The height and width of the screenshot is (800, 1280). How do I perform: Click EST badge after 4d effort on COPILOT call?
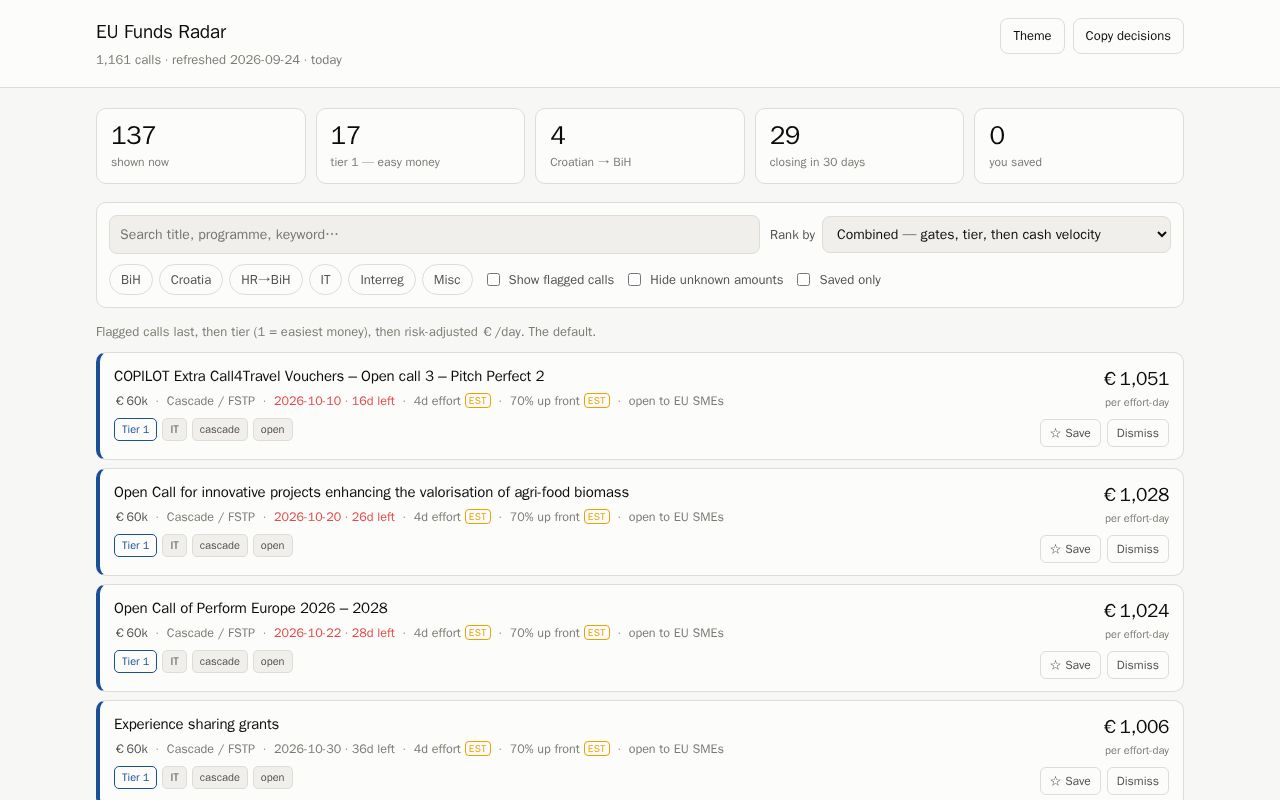pos(478,401)
